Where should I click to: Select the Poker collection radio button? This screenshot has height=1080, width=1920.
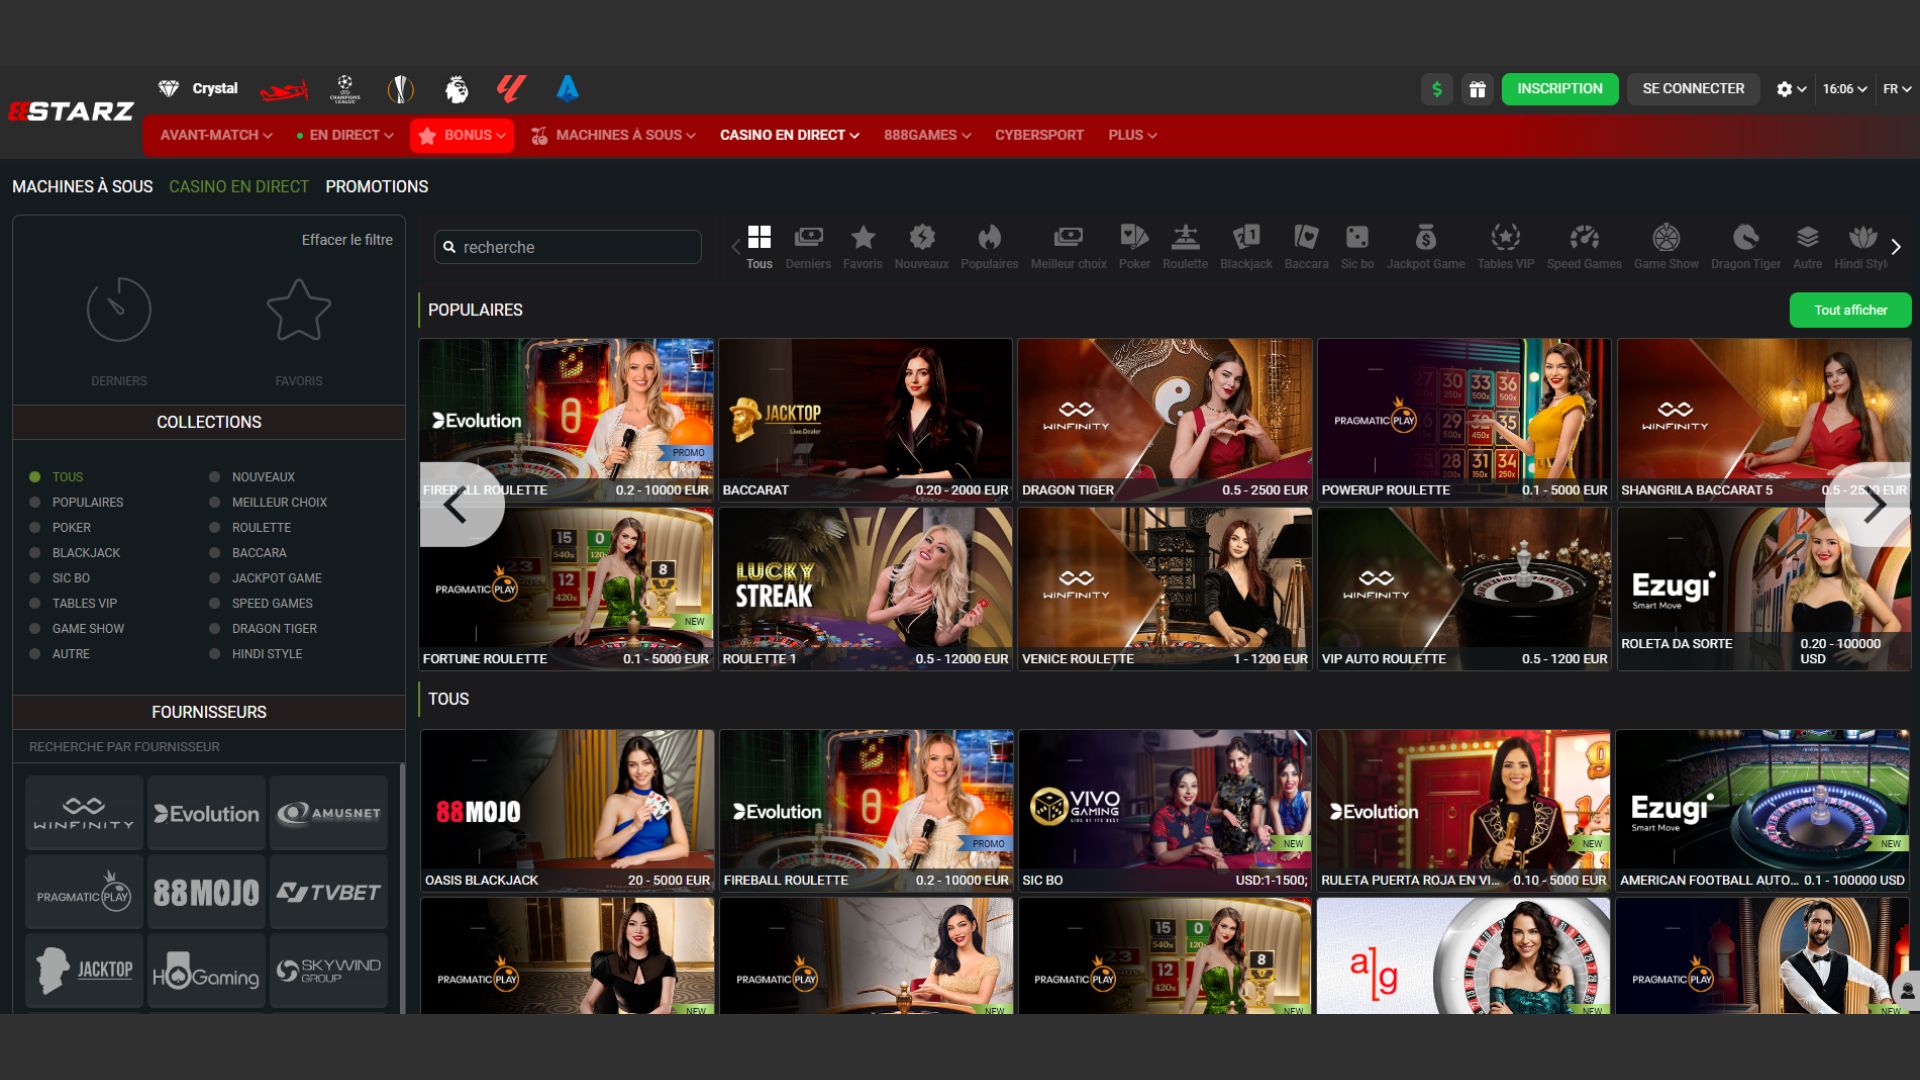point(36,528)
